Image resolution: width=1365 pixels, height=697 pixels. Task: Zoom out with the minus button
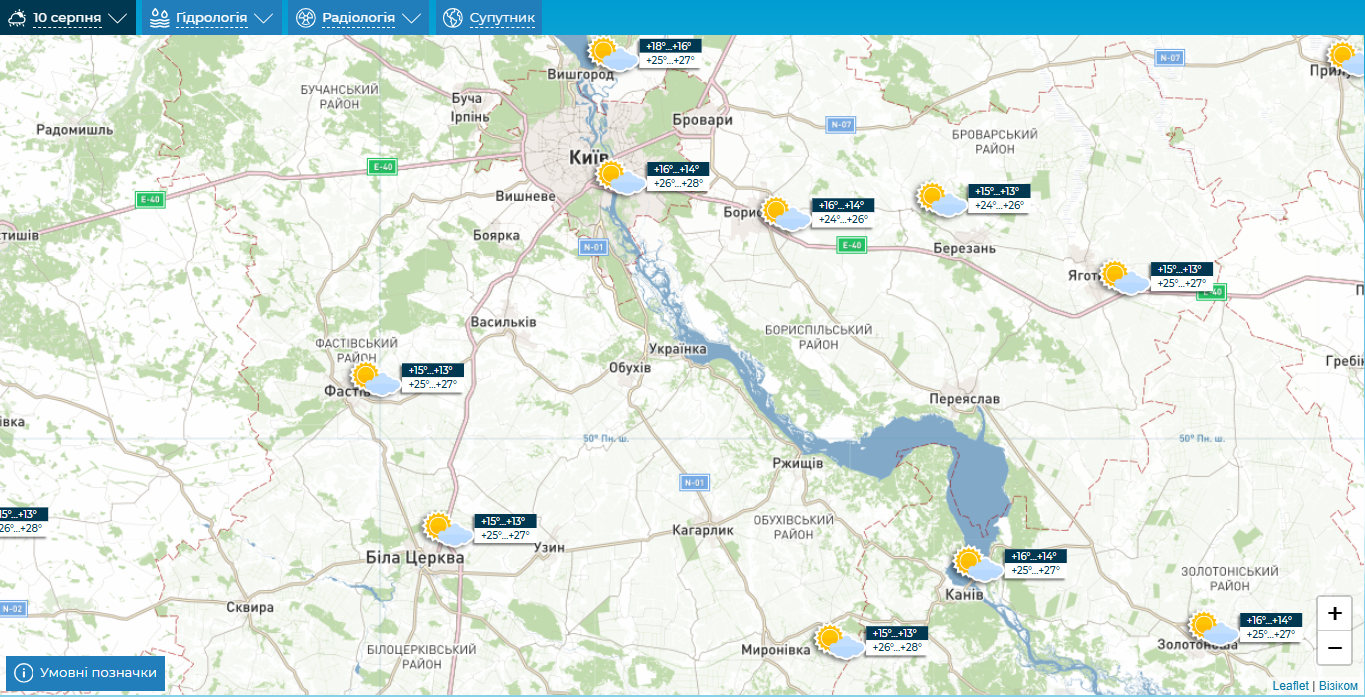coord(1334,648)
